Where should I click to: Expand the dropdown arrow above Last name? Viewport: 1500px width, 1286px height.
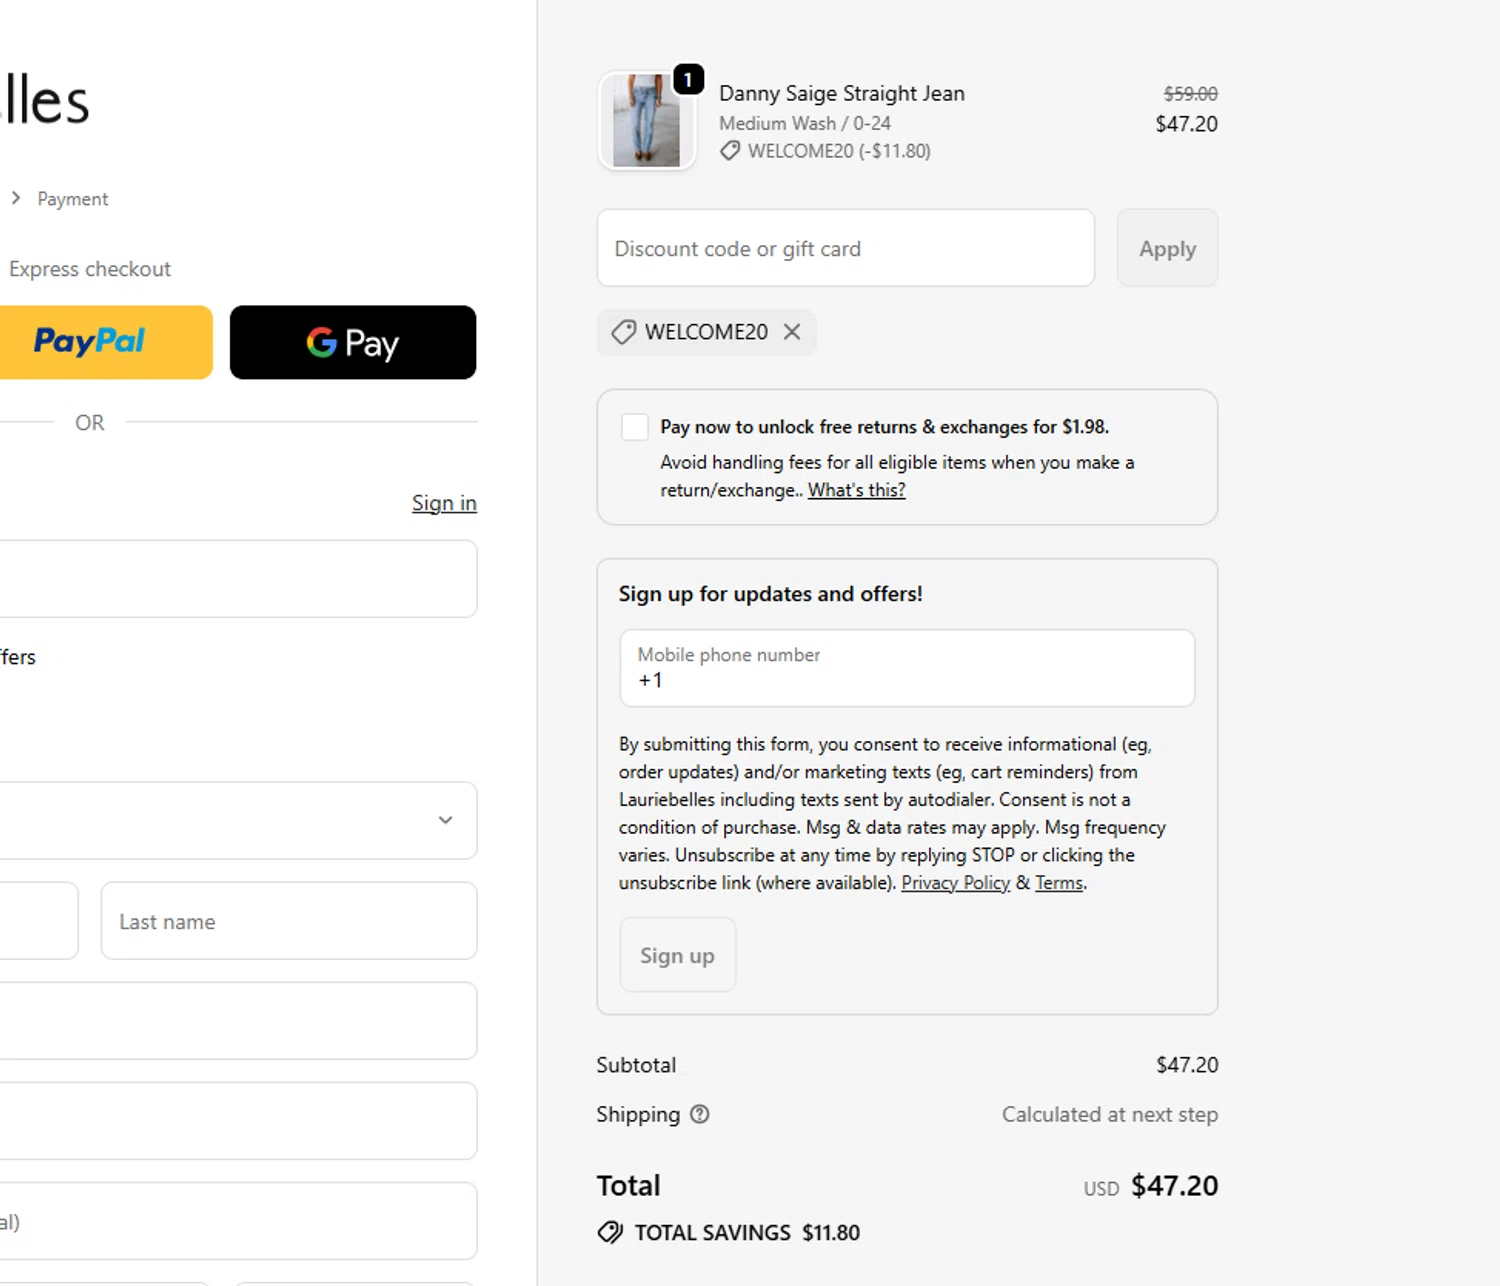(x=445, y=820)
